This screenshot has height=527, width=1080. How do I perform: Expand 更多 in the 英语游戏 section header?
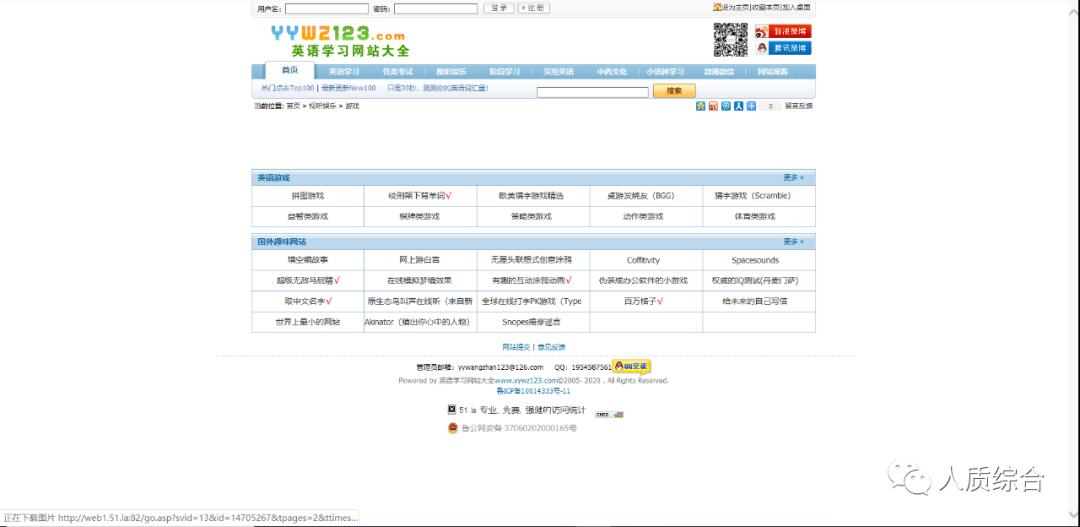793,178
